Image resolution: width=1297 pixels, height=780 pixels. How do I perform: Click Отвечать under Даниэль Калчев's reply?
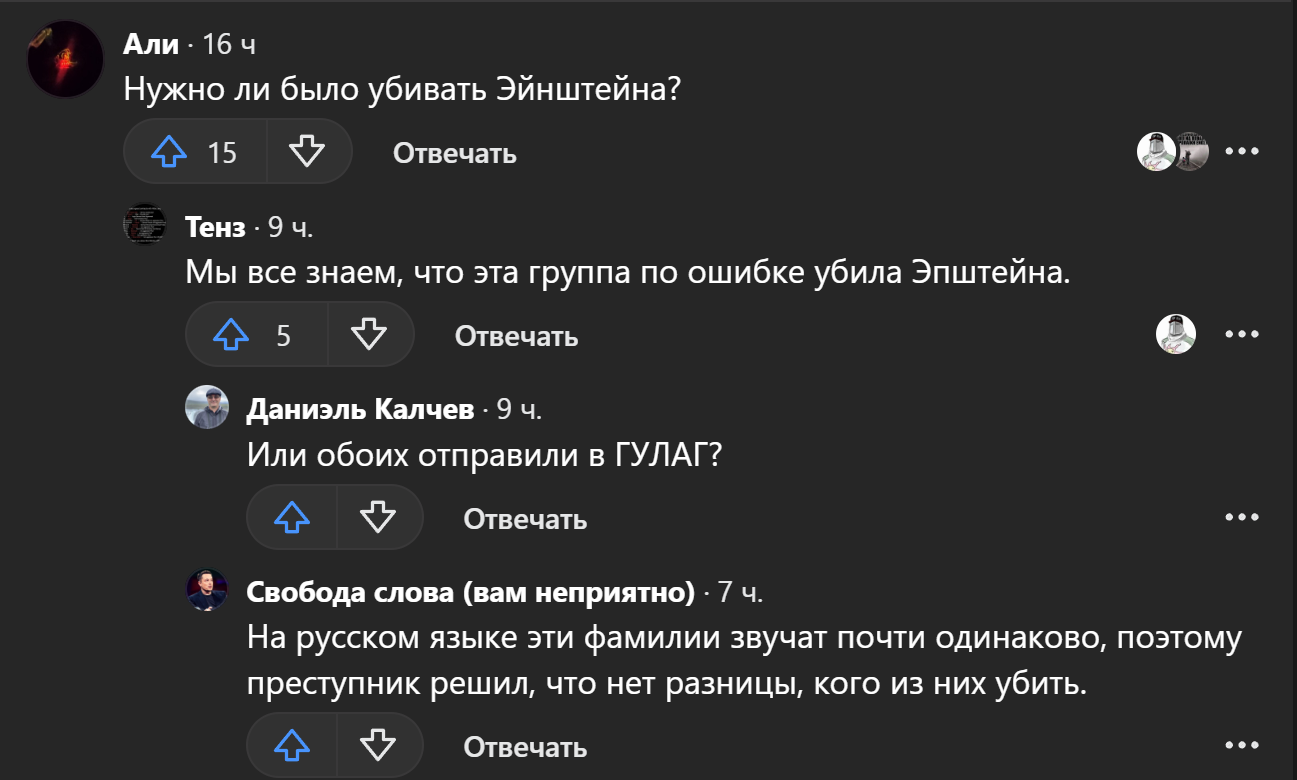click(x=525, y=519)
